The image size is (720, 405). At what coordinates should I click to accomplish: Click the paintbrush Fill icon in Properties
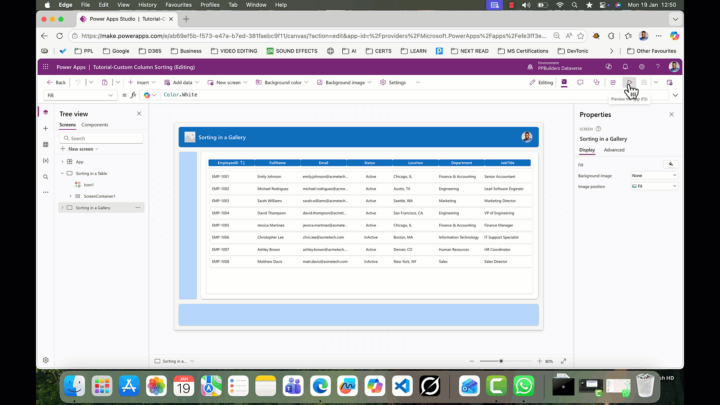point(671,164)
